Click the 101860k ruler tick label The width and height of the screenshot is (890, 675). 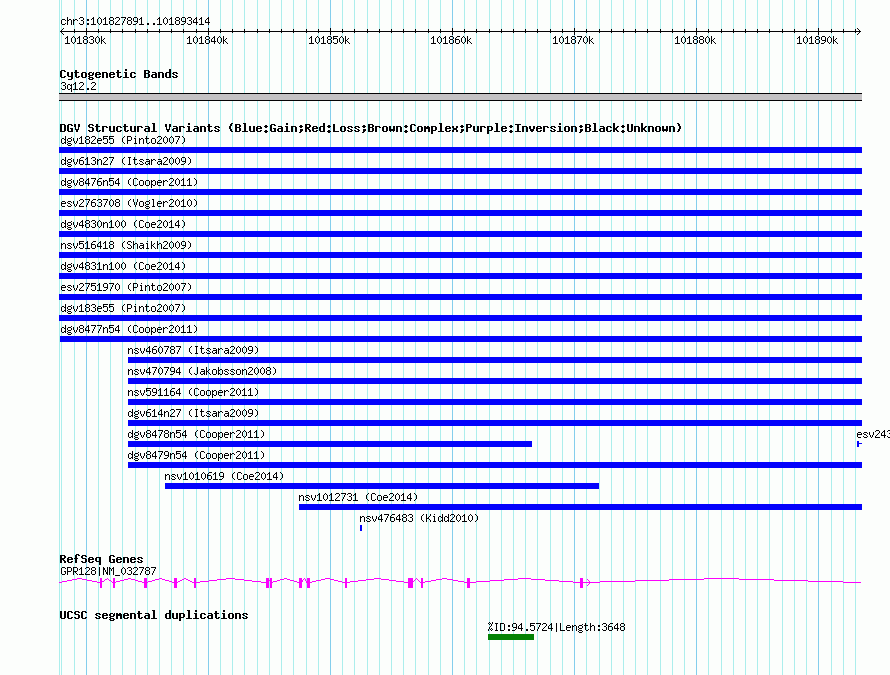tap(451, 40)
